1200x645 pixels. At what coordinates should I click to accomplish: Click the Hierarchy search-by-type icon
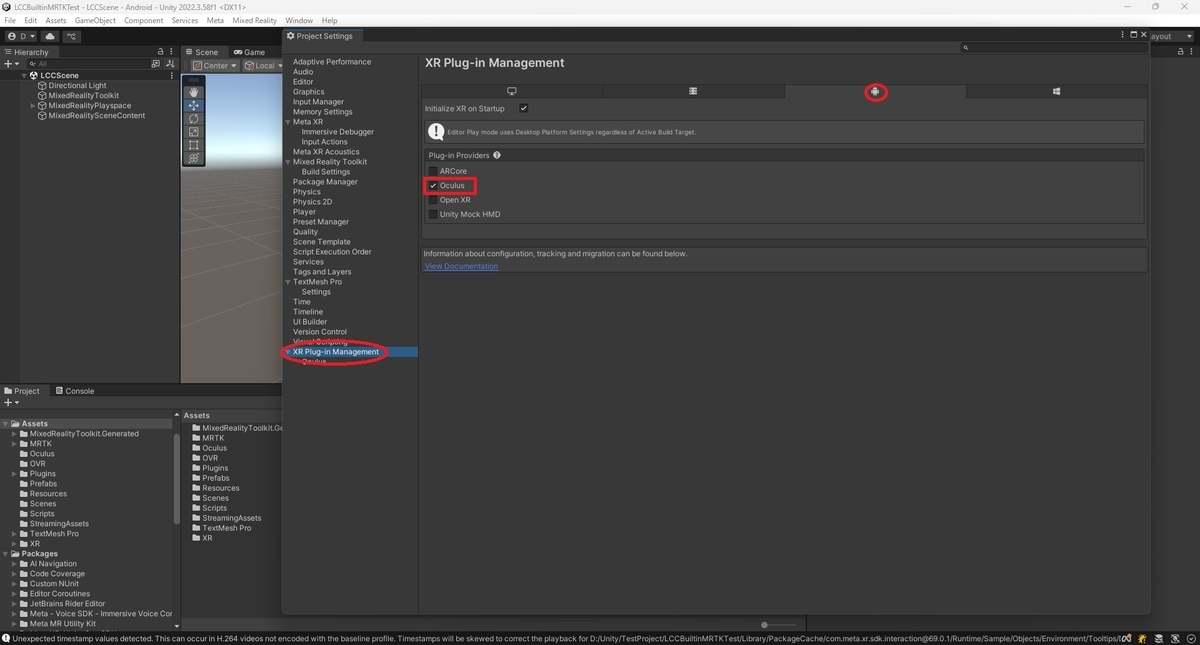pos(155,64)
